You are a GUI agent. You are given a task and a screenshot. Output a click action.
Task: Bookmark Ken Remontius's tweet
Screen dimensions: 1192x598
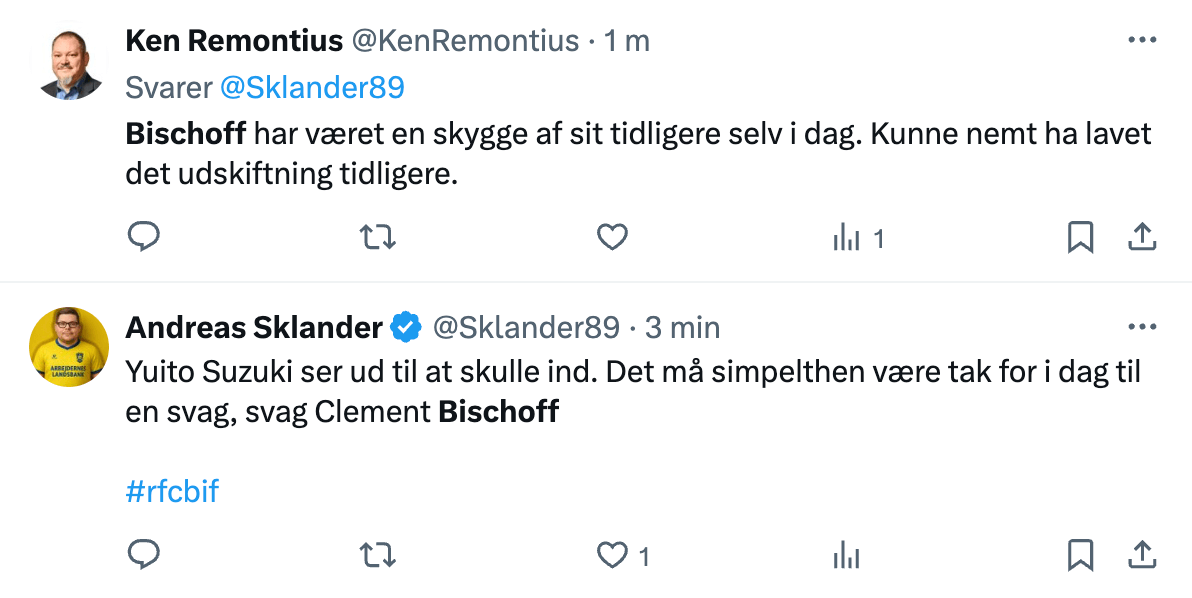pos(1080,237)
